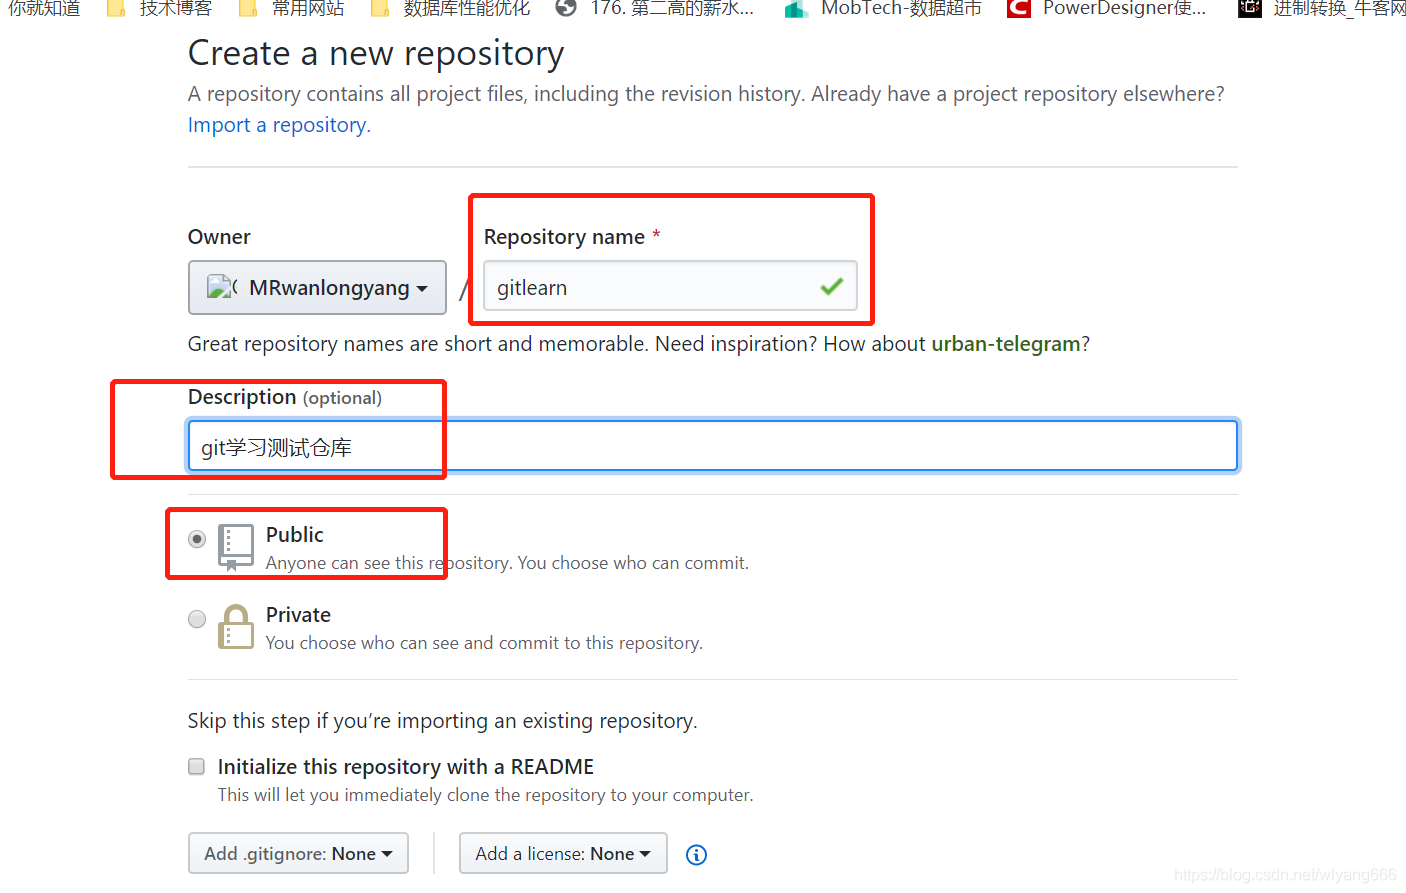Click 'You choose who can see and commit' text
The image size is (1406, 893).
coord(484,643)
